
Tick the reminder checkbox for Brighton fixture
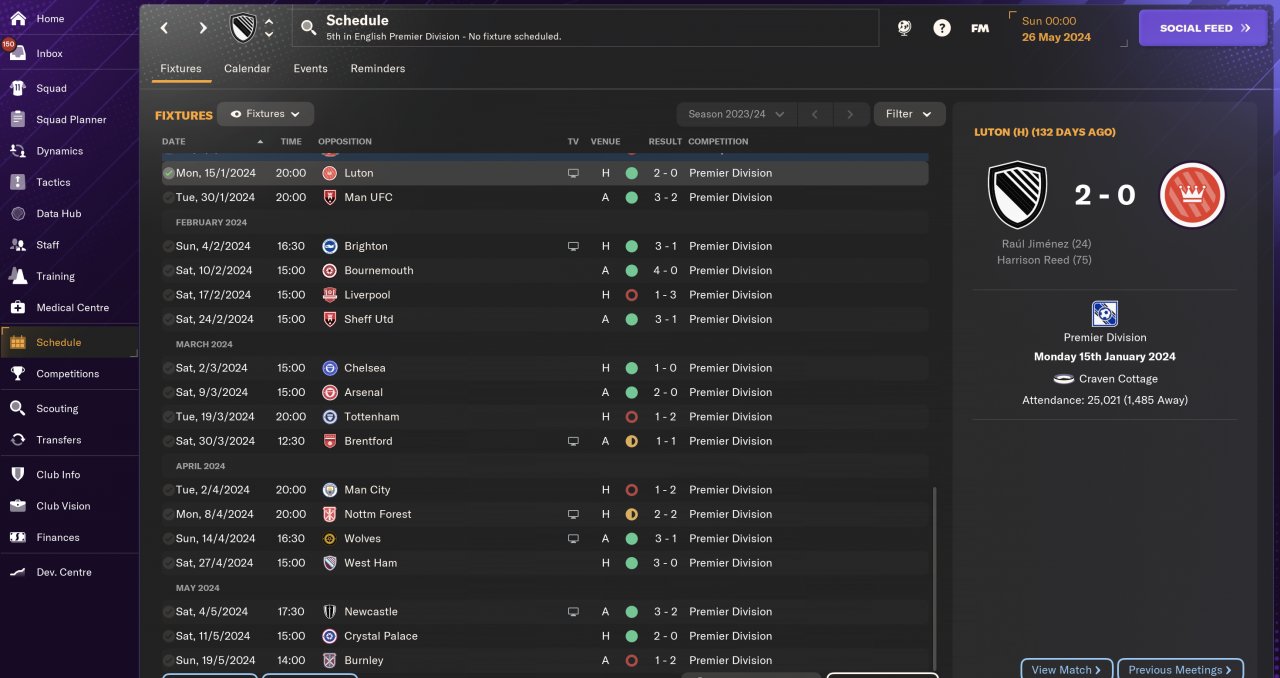169,246
